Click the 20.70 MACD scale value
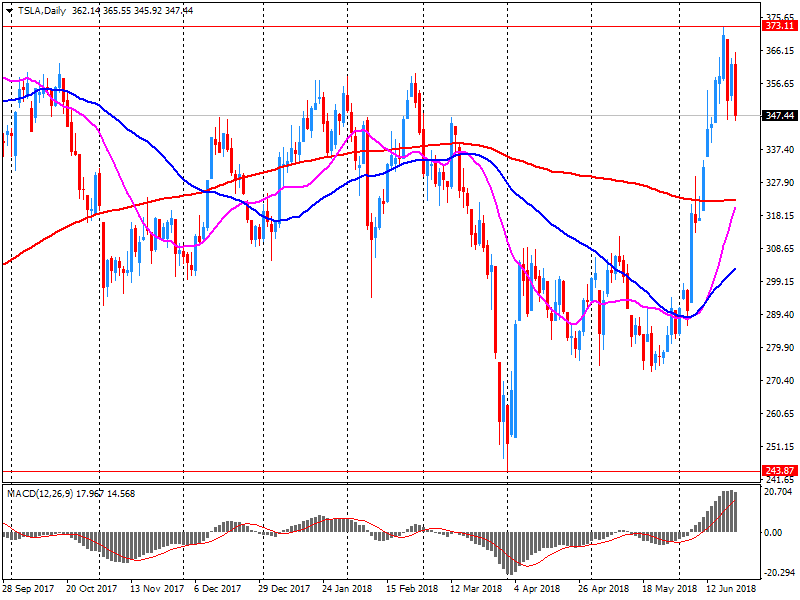This screenshot has width=800, height=600. [x=779, y=491]
